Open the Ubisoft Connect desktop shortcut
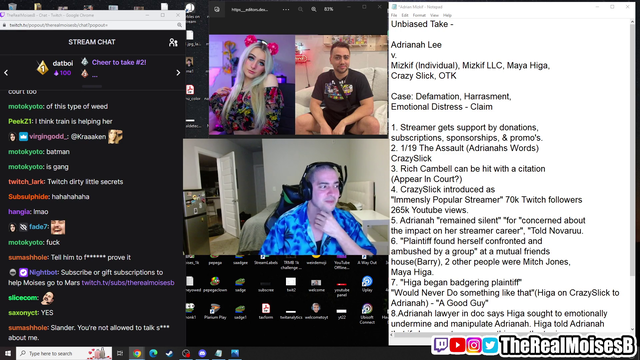 point(367,313)
